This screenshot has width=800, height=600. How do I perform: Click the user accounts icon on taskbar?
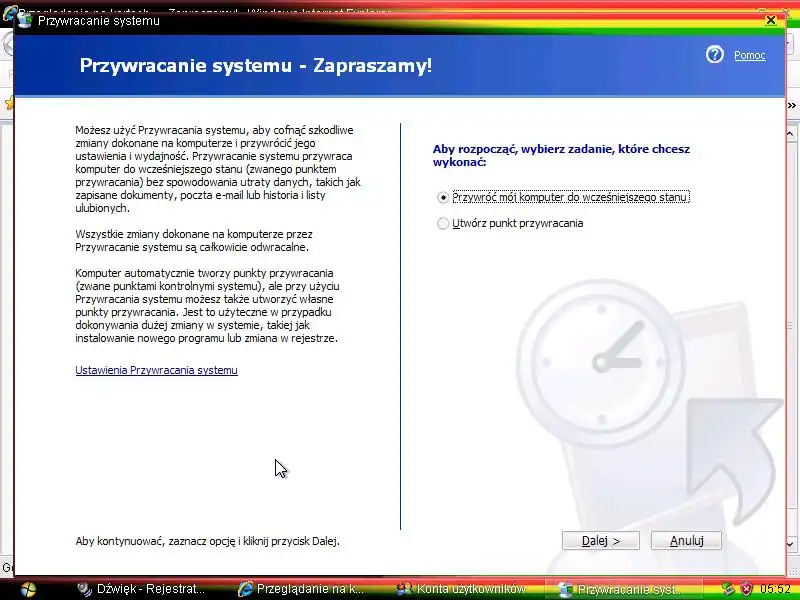pos(404,589)
